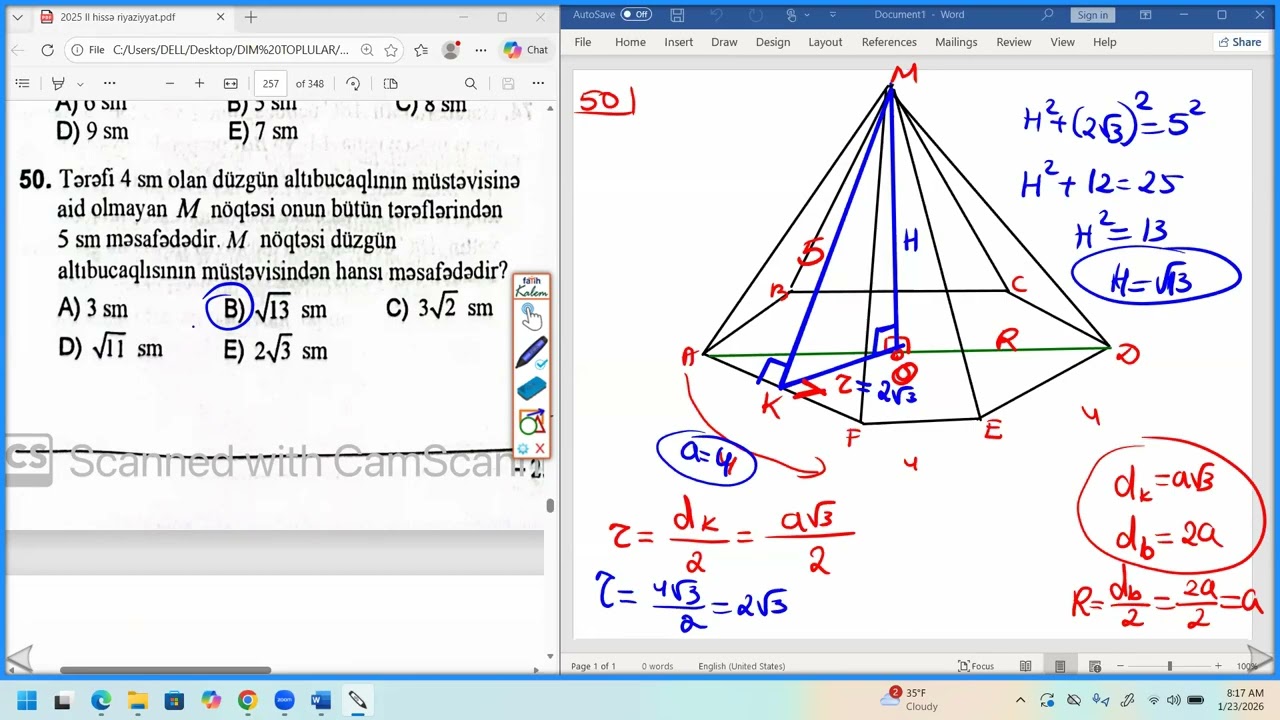The image size is (1280, 720).
Task: Close the Fatih Kalem floating toolbar
Action: pyautogui.click(x=540, y=449)
